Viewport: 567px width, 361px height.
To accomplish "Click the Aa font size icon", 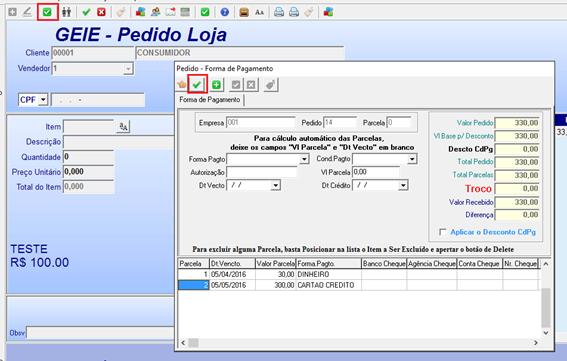I will coord(259,12).
